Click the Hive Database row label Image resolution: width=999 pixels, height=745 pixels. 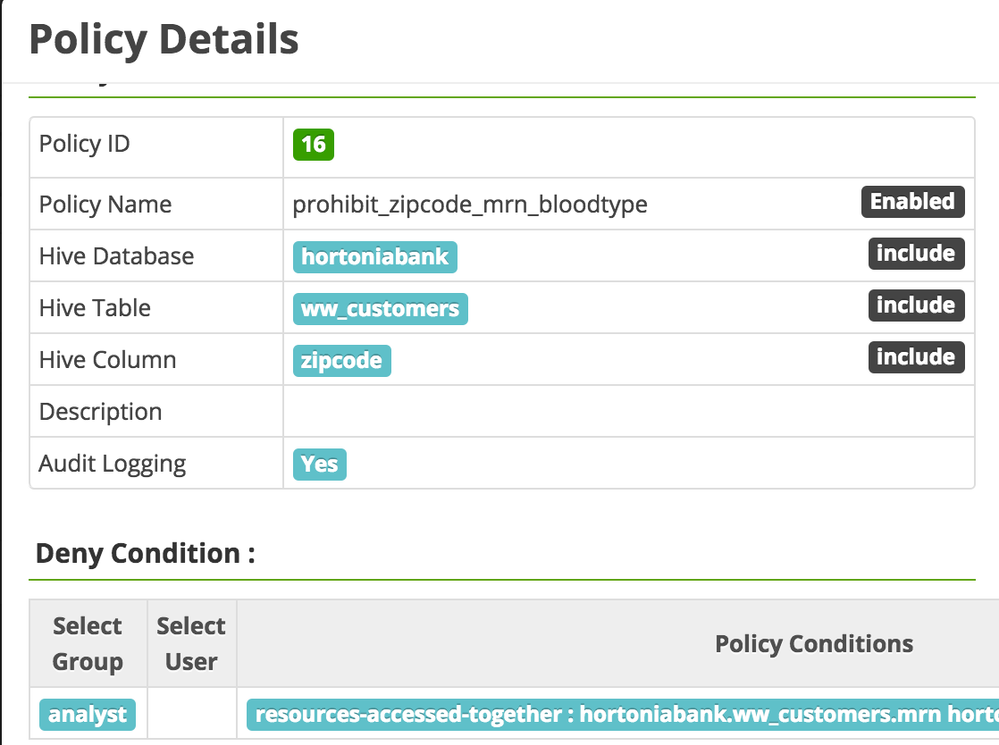[x=116, y=256]
